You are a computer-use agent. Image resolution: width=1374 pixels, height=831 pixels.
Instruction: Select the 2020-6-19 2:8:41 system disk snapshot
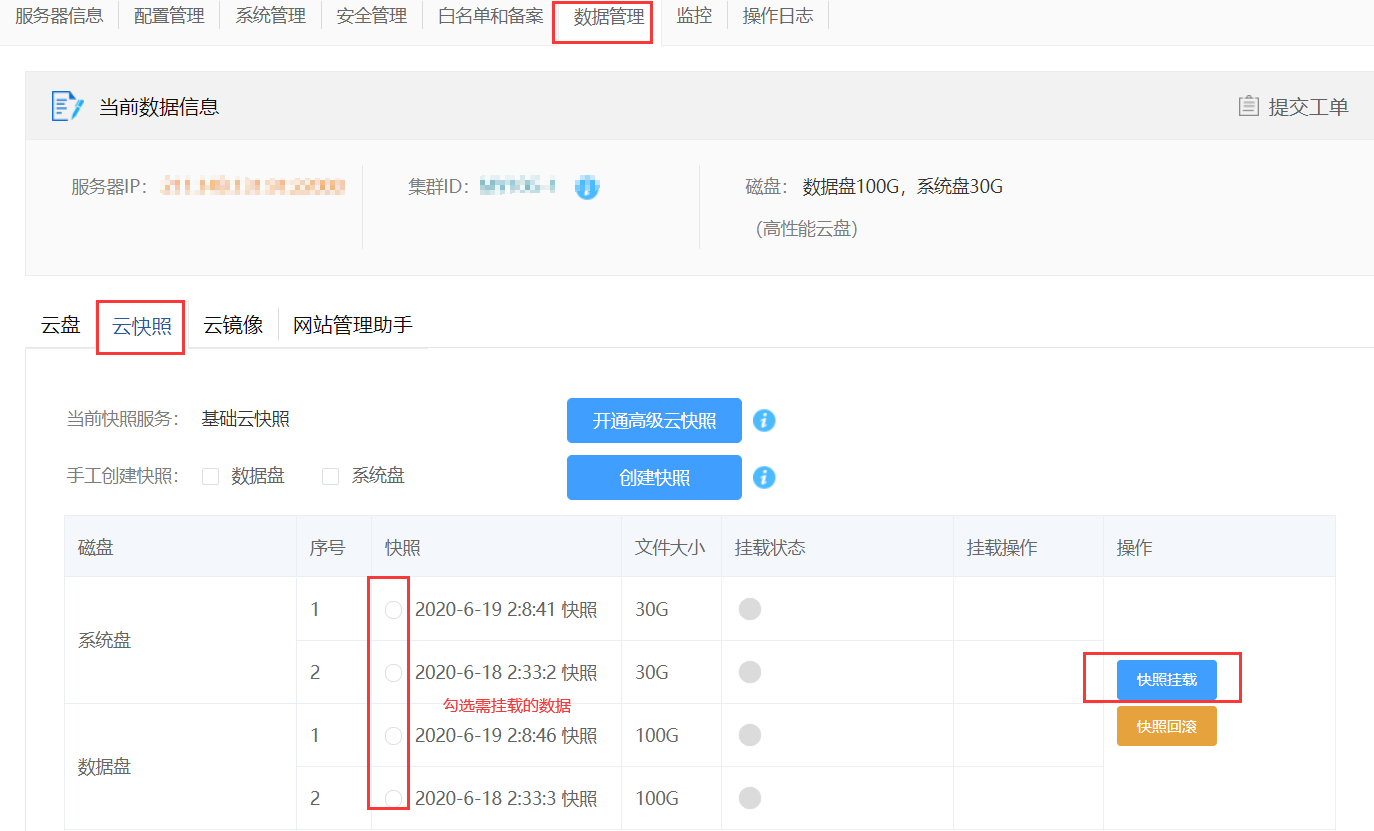(x=394, y=610)
